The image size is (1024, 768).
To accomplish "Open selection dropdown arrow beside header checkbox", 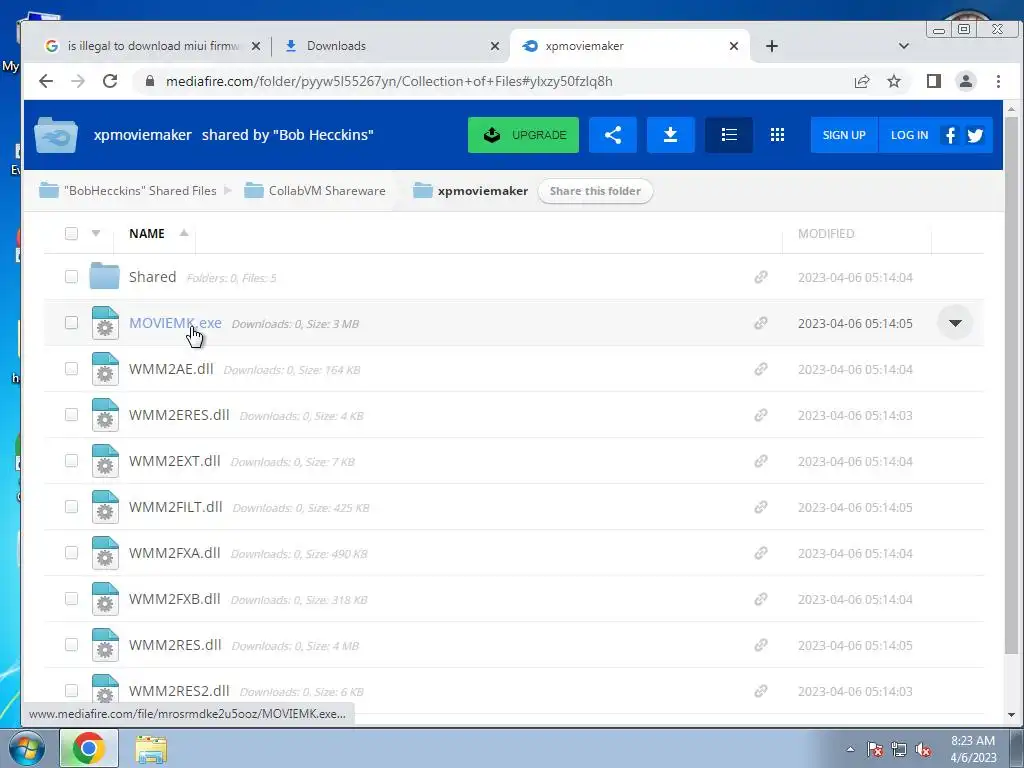I will tap(96, 233).
